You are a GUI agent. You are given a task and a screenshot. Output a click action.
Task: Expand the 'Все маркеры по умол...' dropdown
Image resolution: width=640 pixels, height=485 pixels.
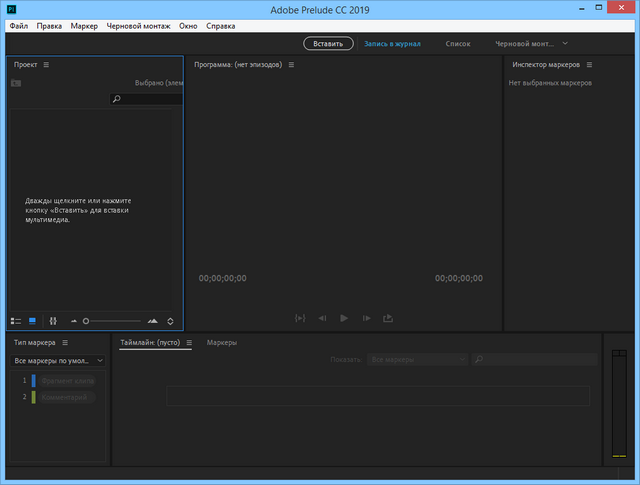coord(58,360)
